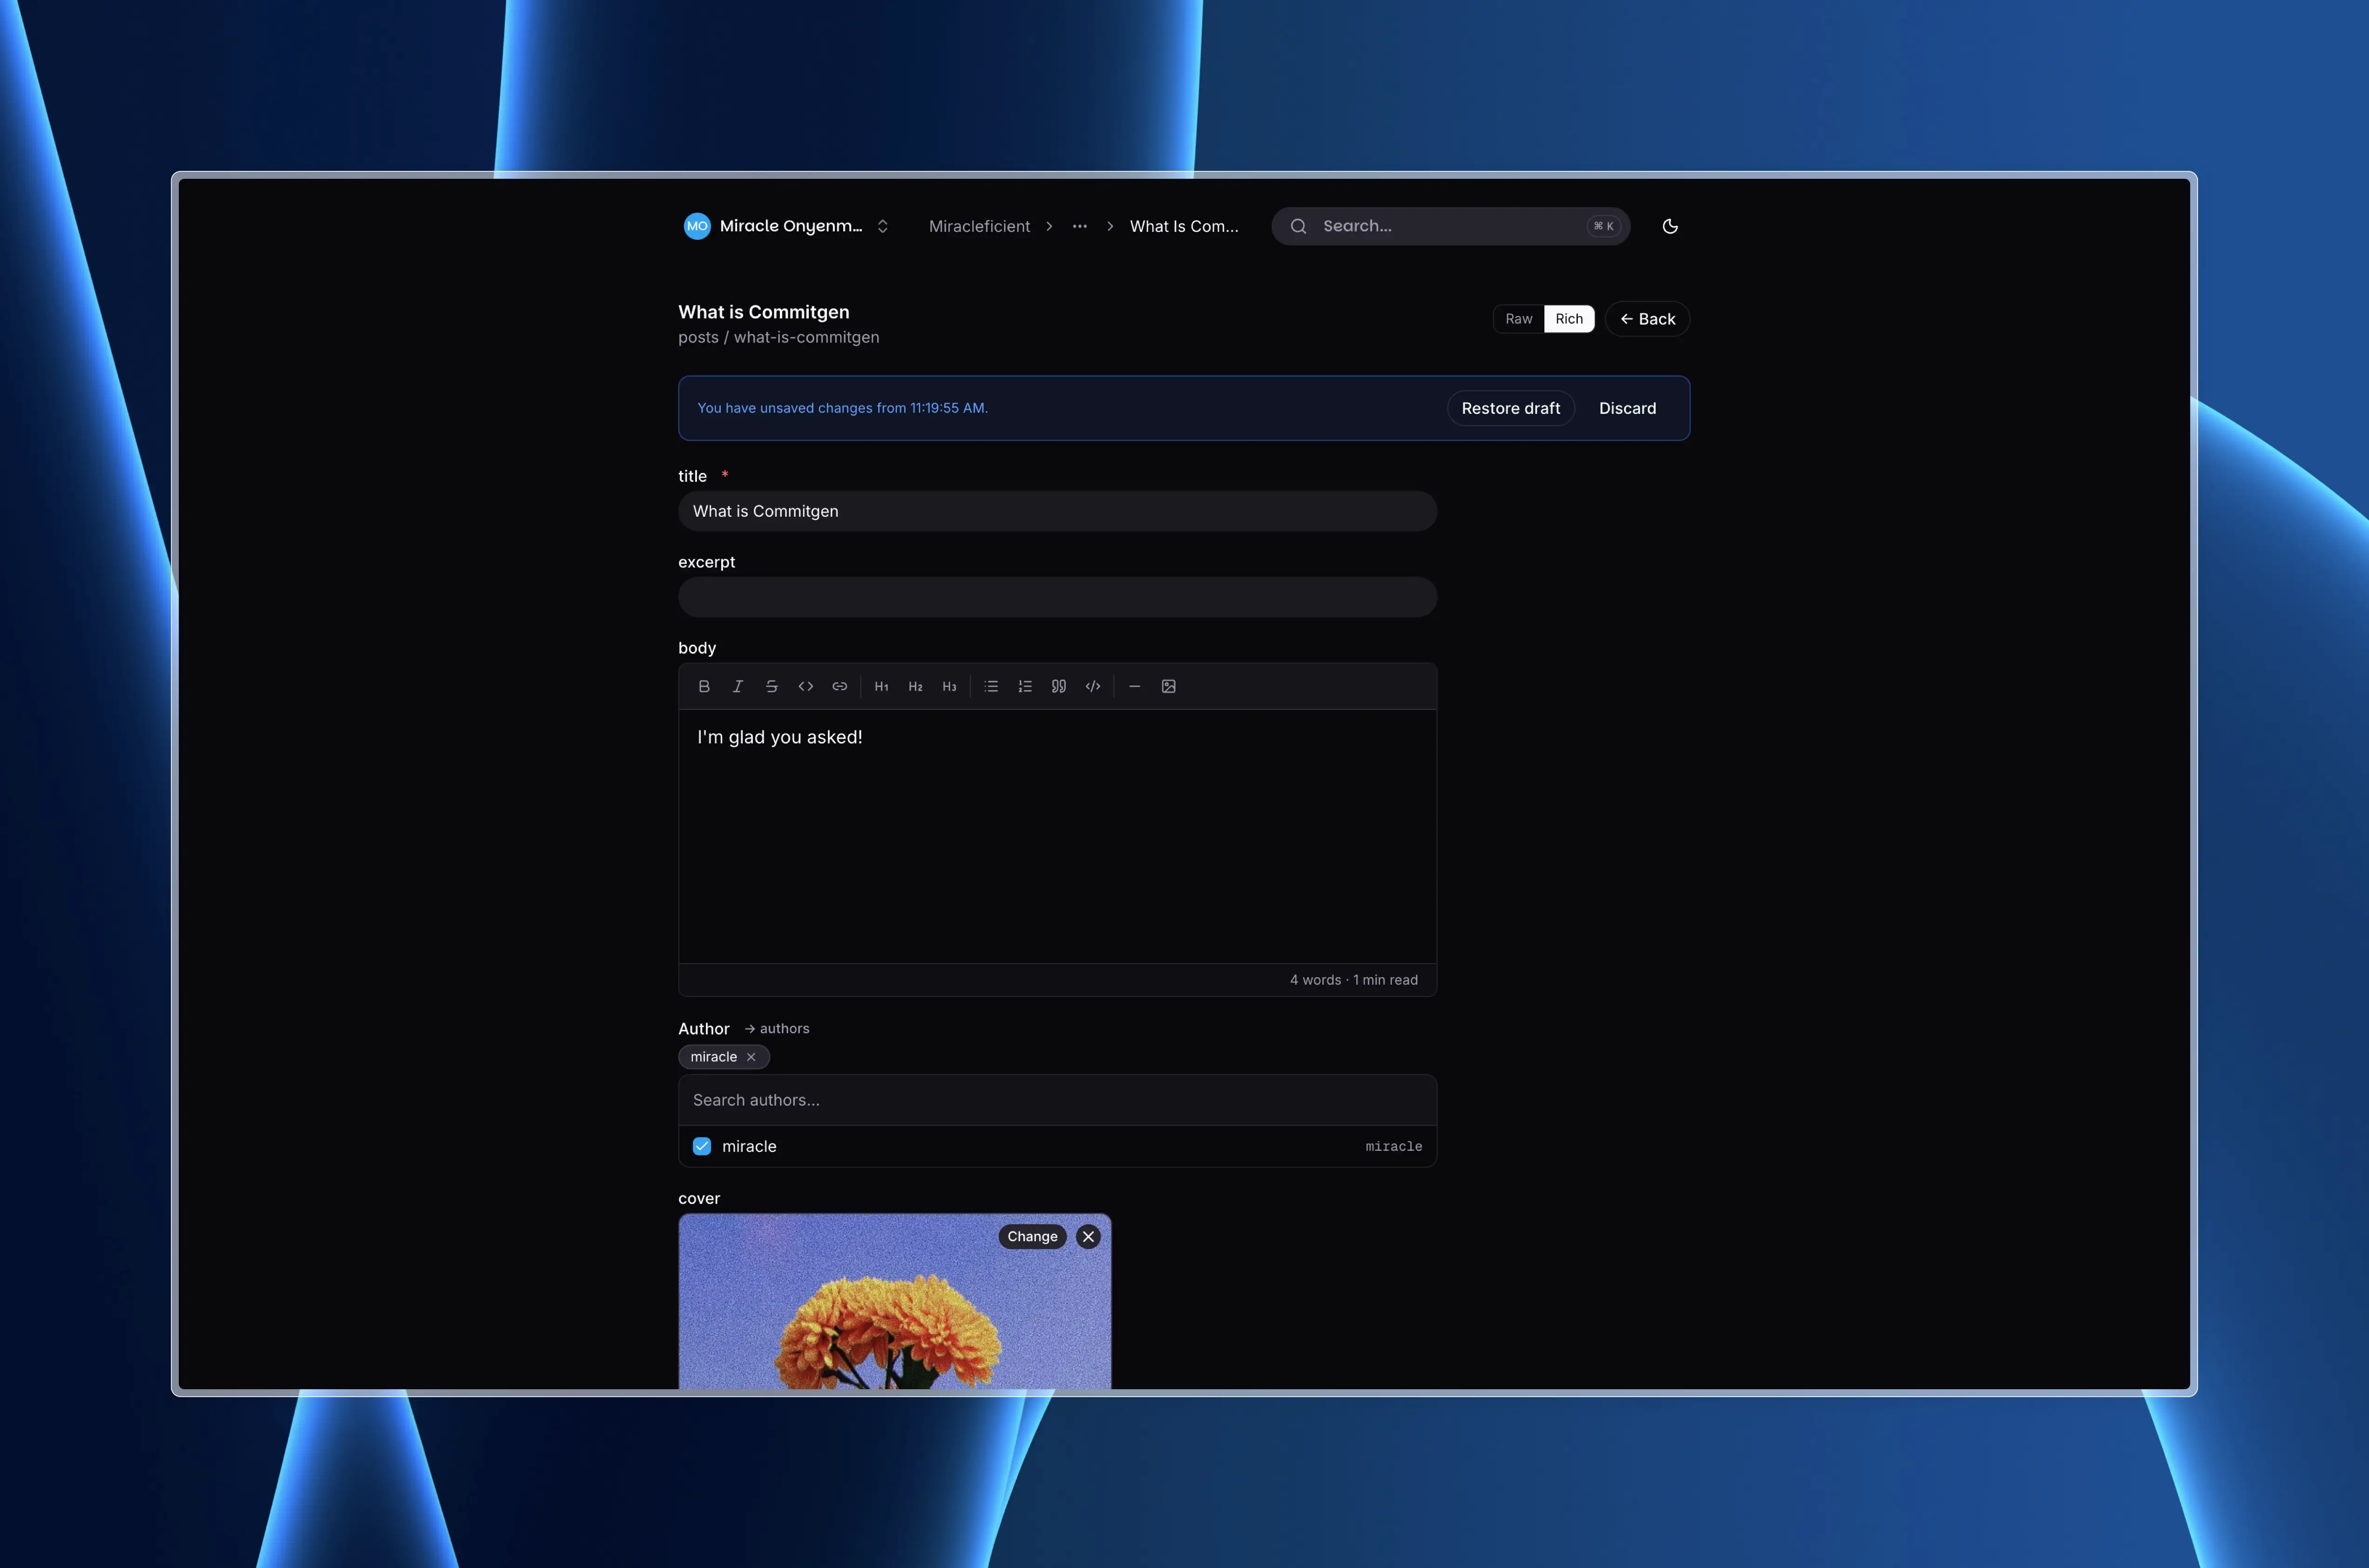The height and width of the screenshot is (1568, 2369).
Task: Insert a code block
Action: pos(1093,686)
